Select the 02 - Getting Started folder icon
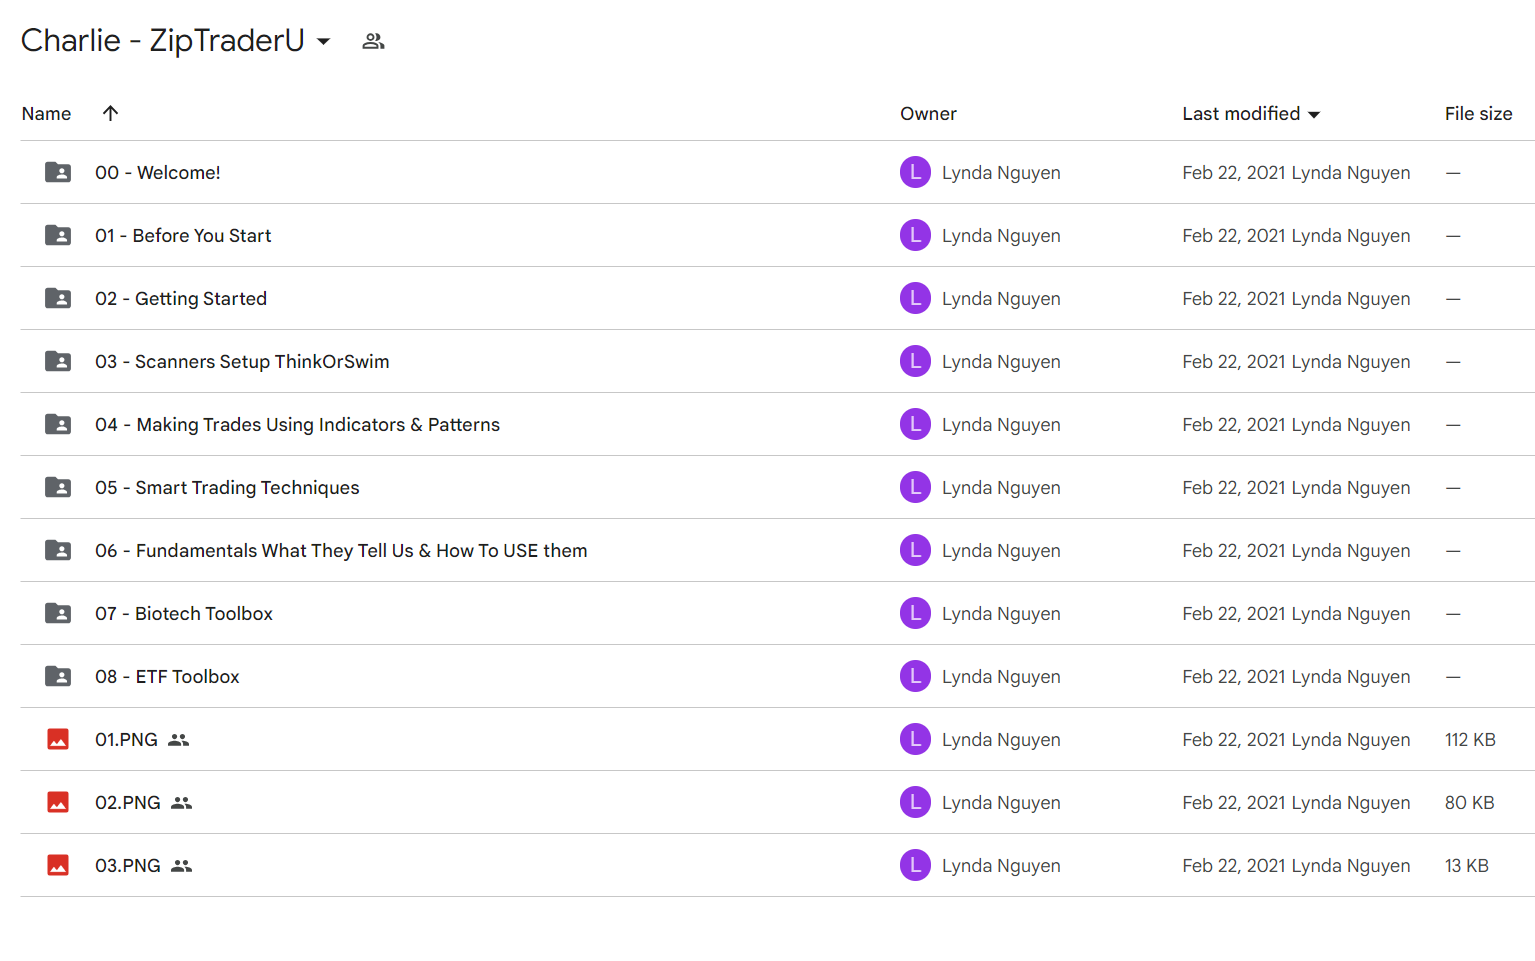 (58, 298)
